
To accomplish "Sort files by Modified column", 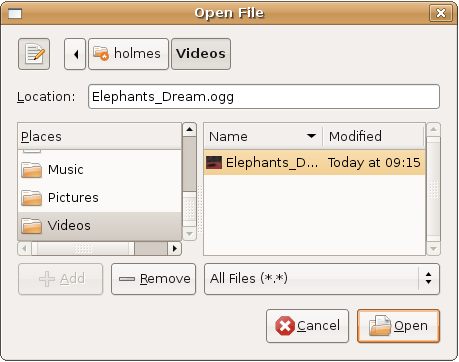I will click(x=373, y=136).
